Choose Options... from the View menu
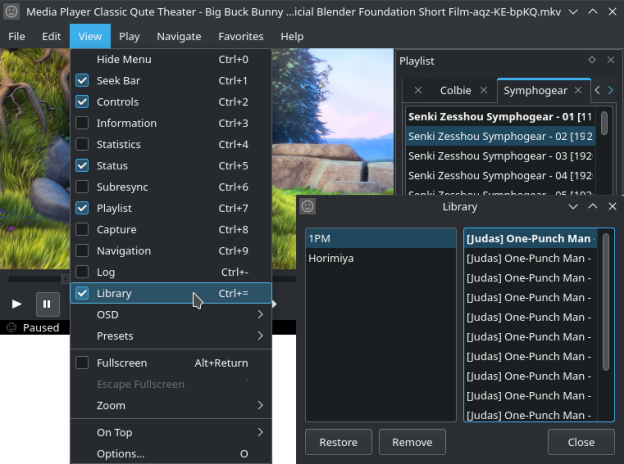This screenshot has height=464, width=624. (120, 454)
